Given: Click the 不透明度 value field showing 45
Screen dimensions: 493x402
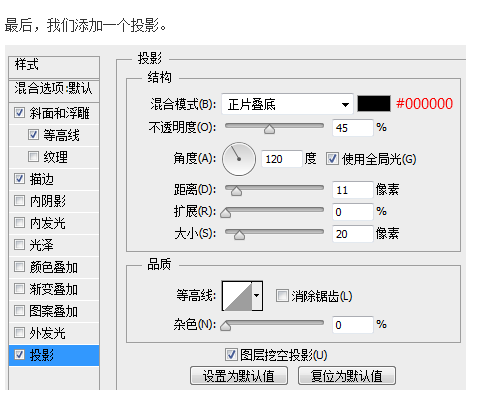Looking at the screenshot, I should tap(352, 128).
